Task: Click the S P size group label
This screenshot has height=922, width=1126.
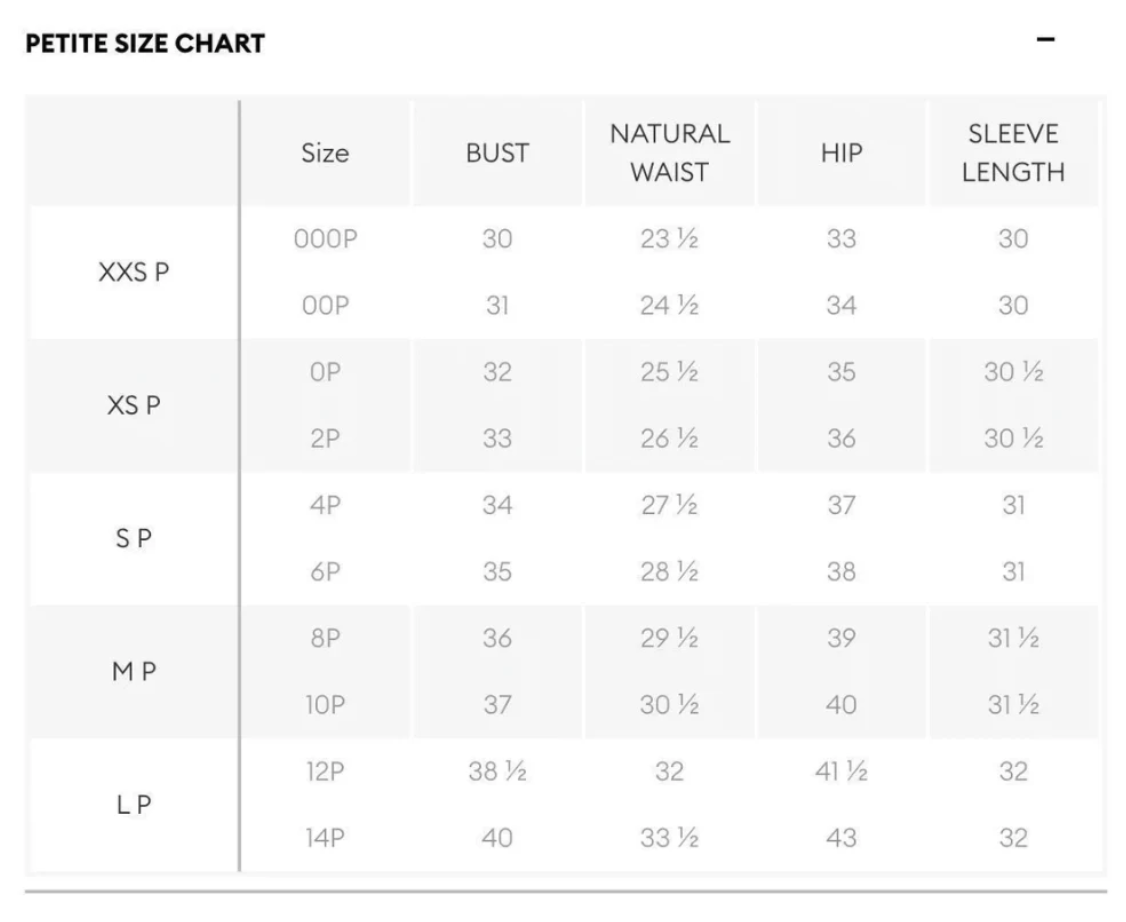Action: pos(134,538)
